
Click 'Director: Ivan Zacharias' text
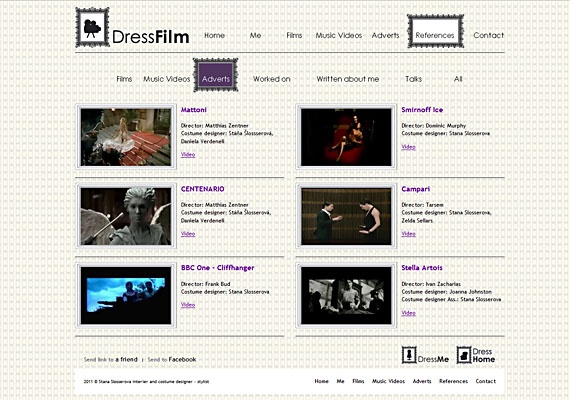click(x=431, y=284)
